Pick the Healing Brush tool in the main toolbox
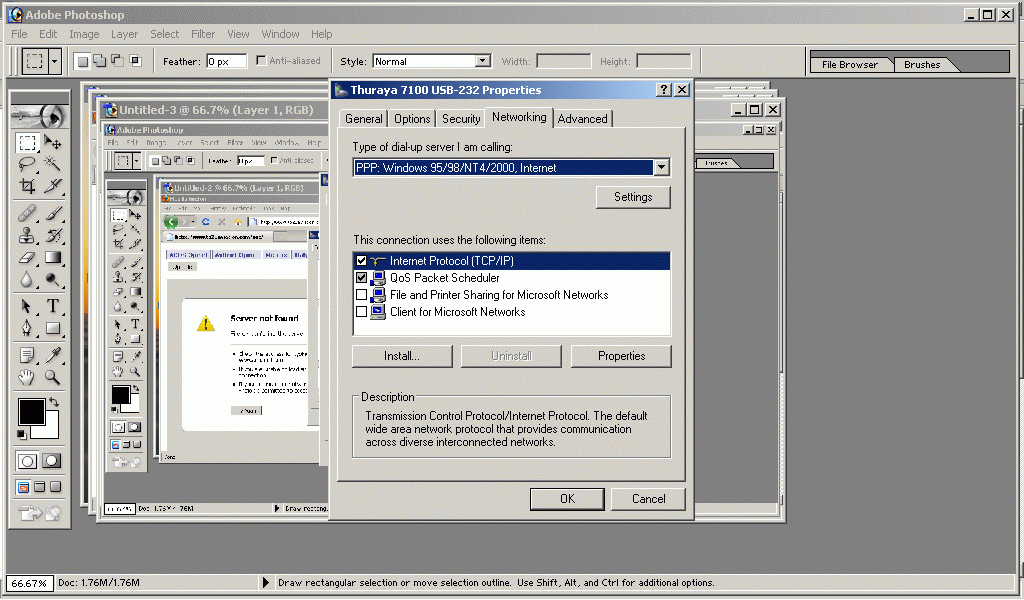 27,213
